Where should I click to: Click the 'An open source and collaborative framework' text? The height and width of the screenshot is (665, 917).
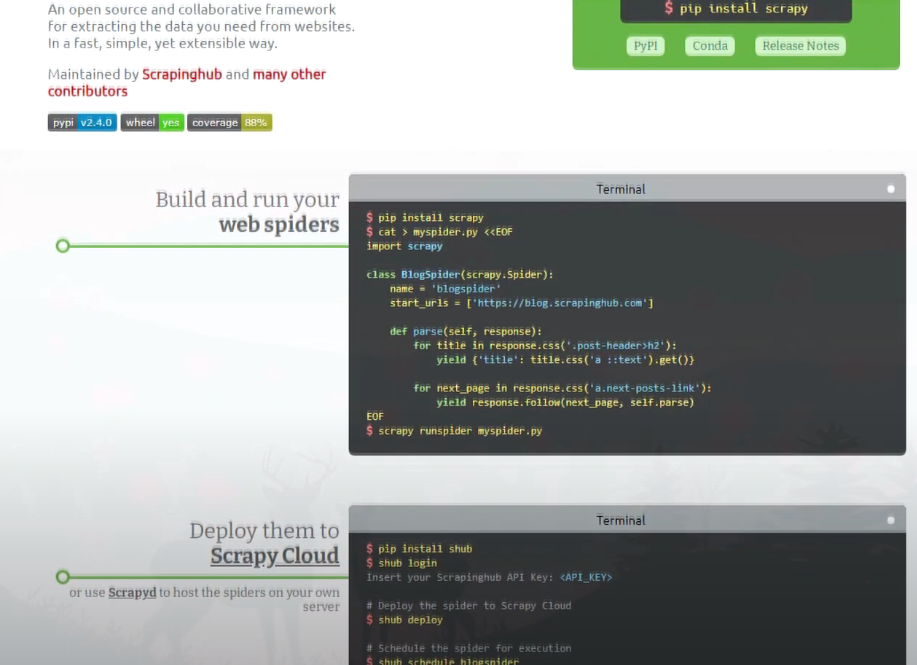(192, 9)
